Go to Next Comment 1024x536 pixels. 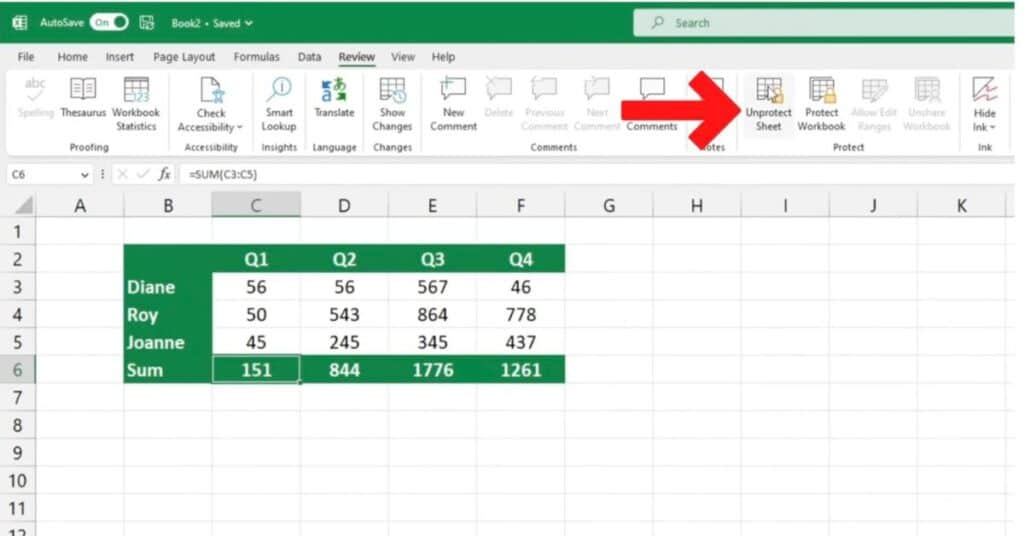597,103
